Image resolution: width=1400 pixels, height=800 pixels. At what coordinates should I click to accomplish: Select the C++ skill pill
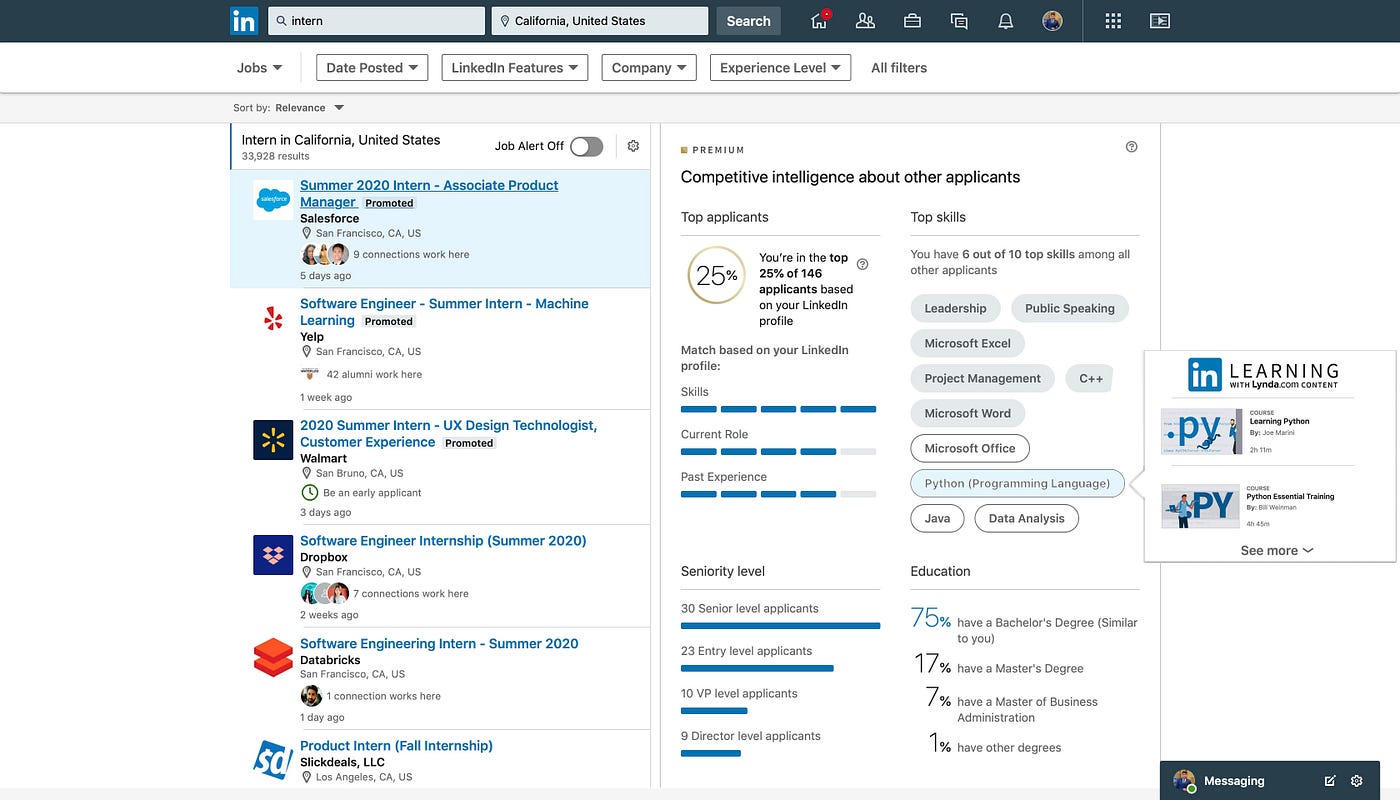tap(1090, 378)
